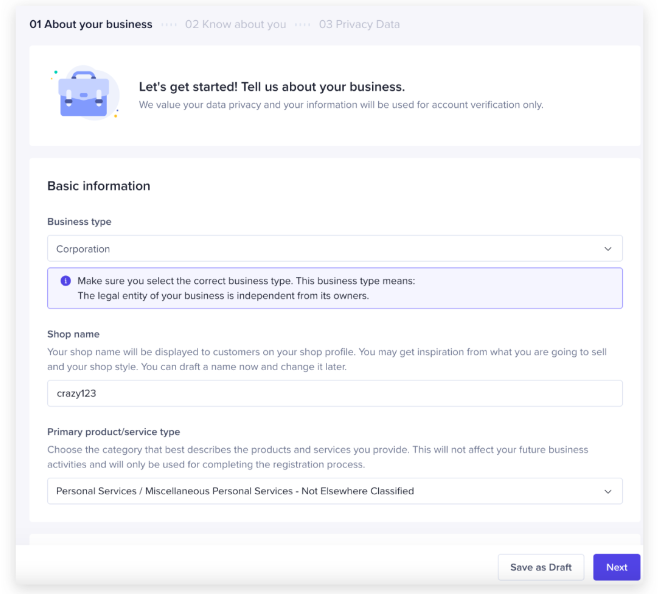Click the purple info icon in notice
The height and width of the screenshot is (594, 670).
tap(66, 281)
